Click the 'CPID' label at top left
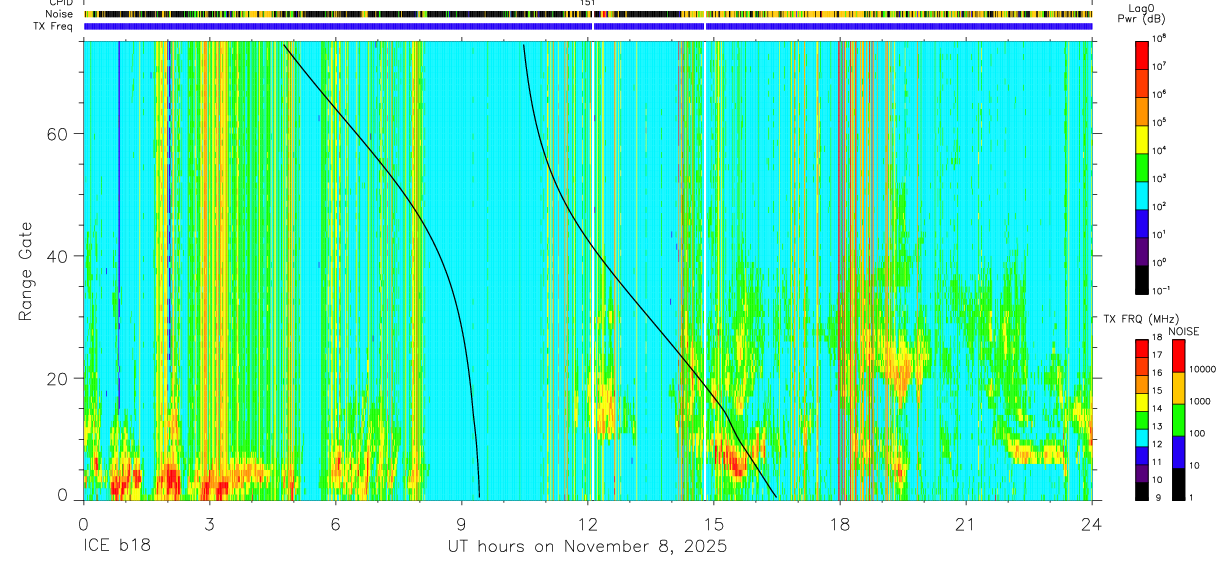 (61, 4)
